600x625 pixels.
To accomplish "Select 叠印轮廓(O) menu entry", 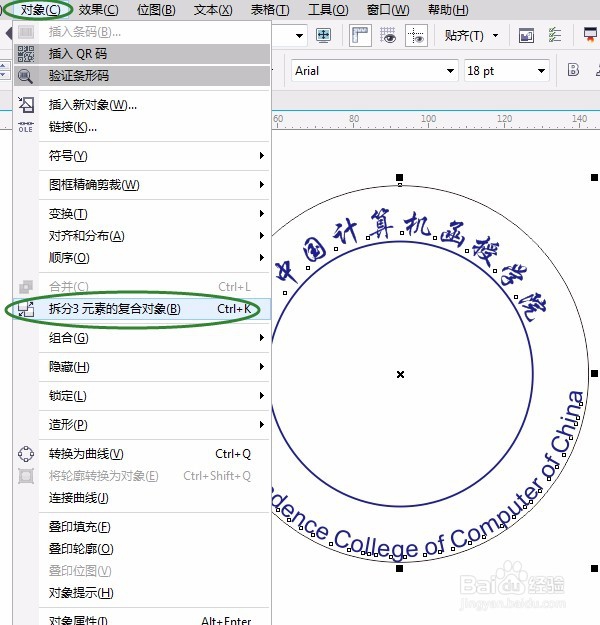I will pyautogui.click(x=142, y=549).
